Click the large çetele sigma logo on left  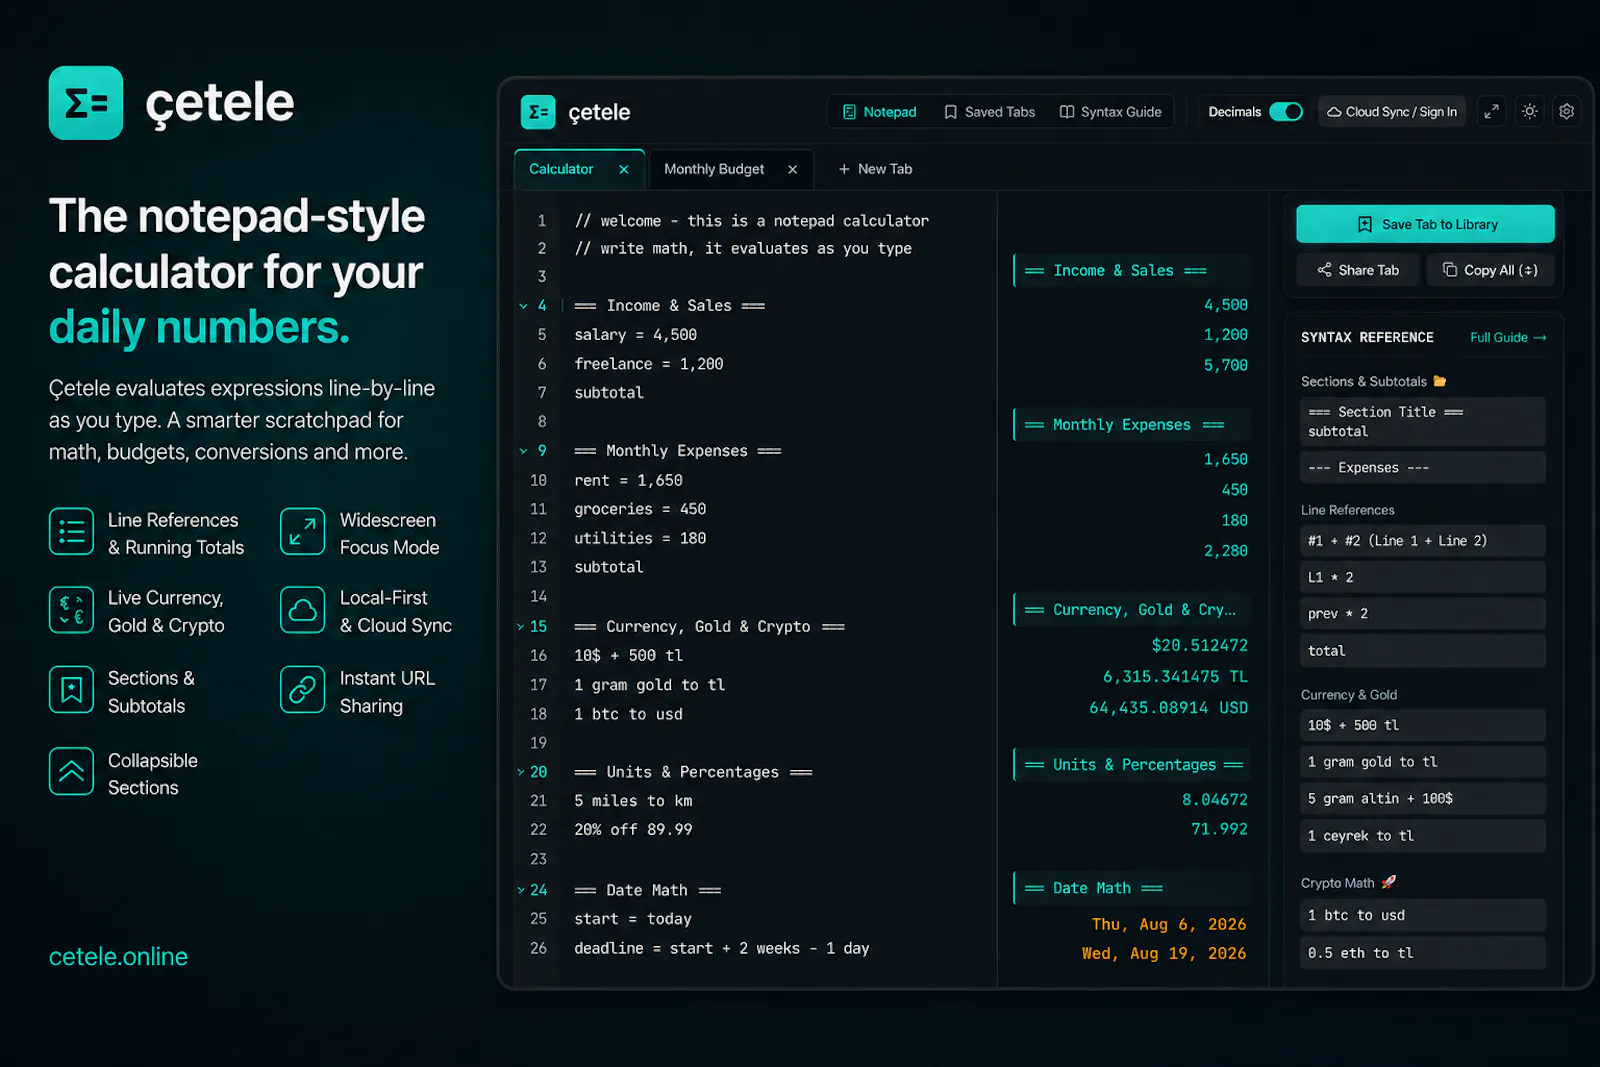(86, 103)
